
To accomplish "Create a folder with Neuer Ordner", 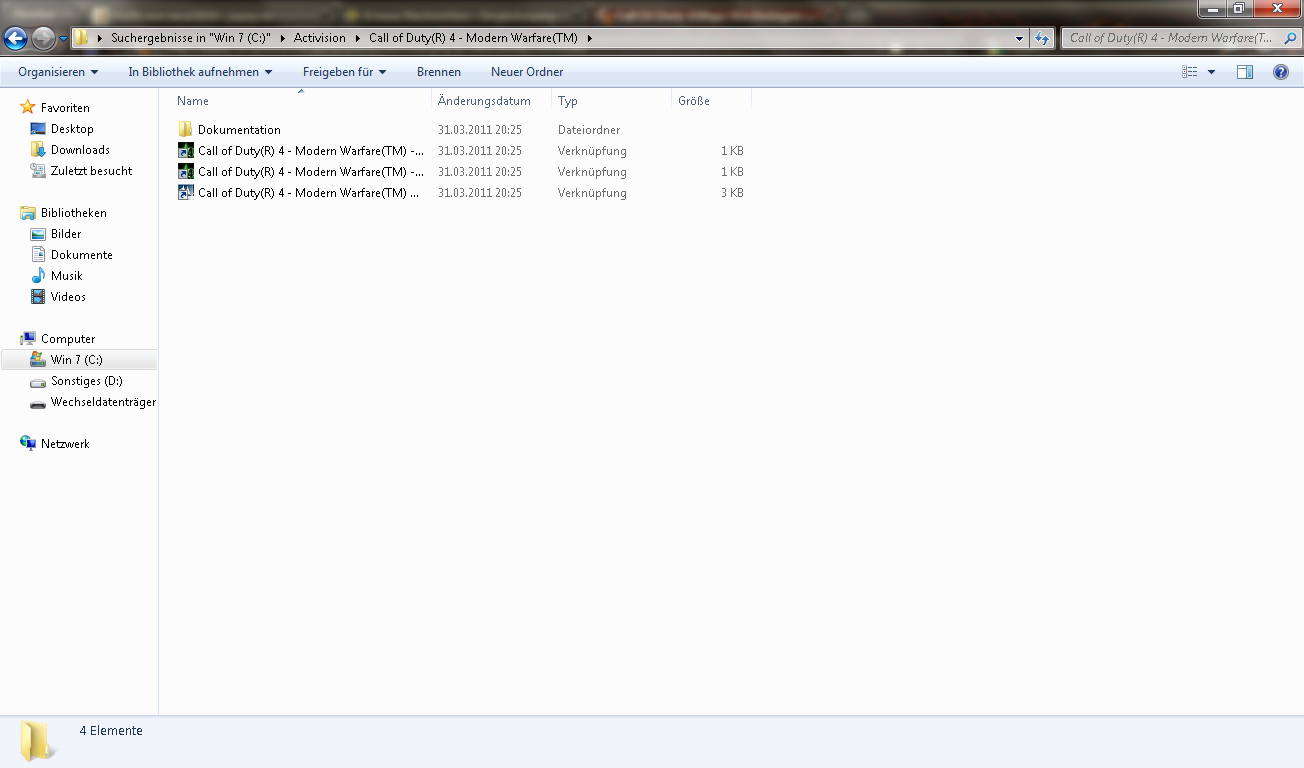I will click(x=527, y=72).
